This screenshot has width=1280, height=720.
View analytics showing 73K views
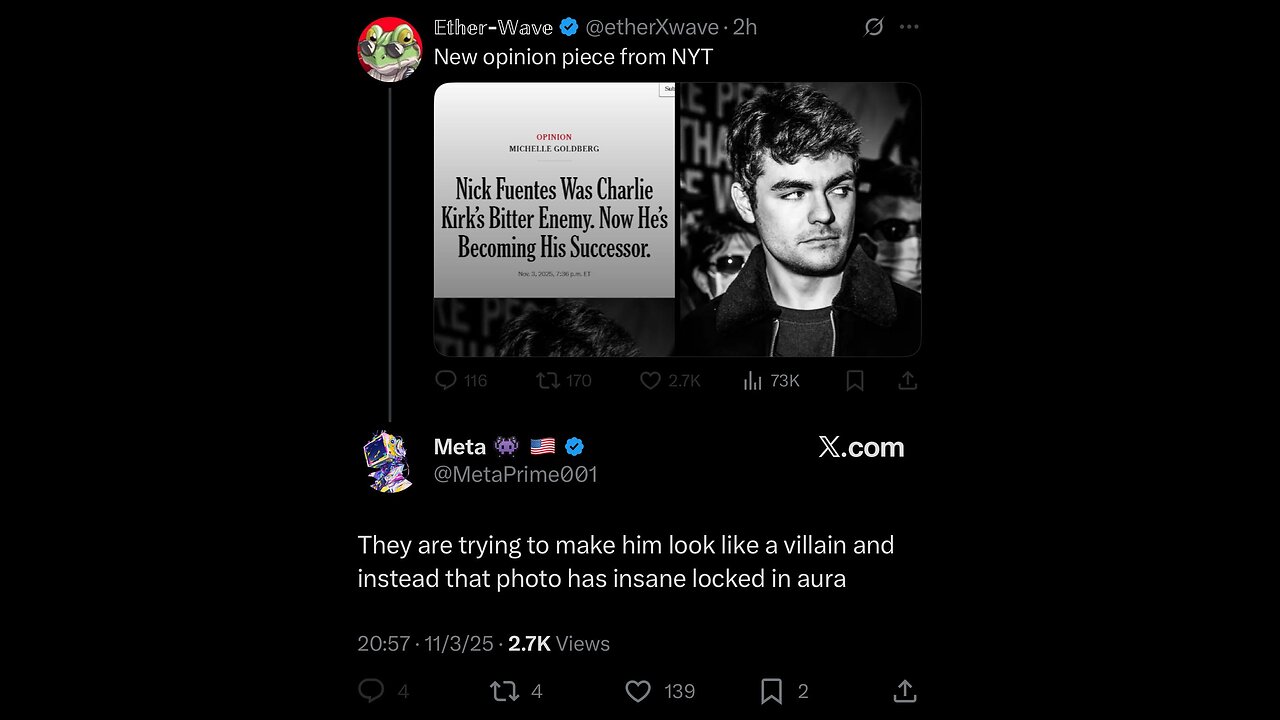coord(753,380)
